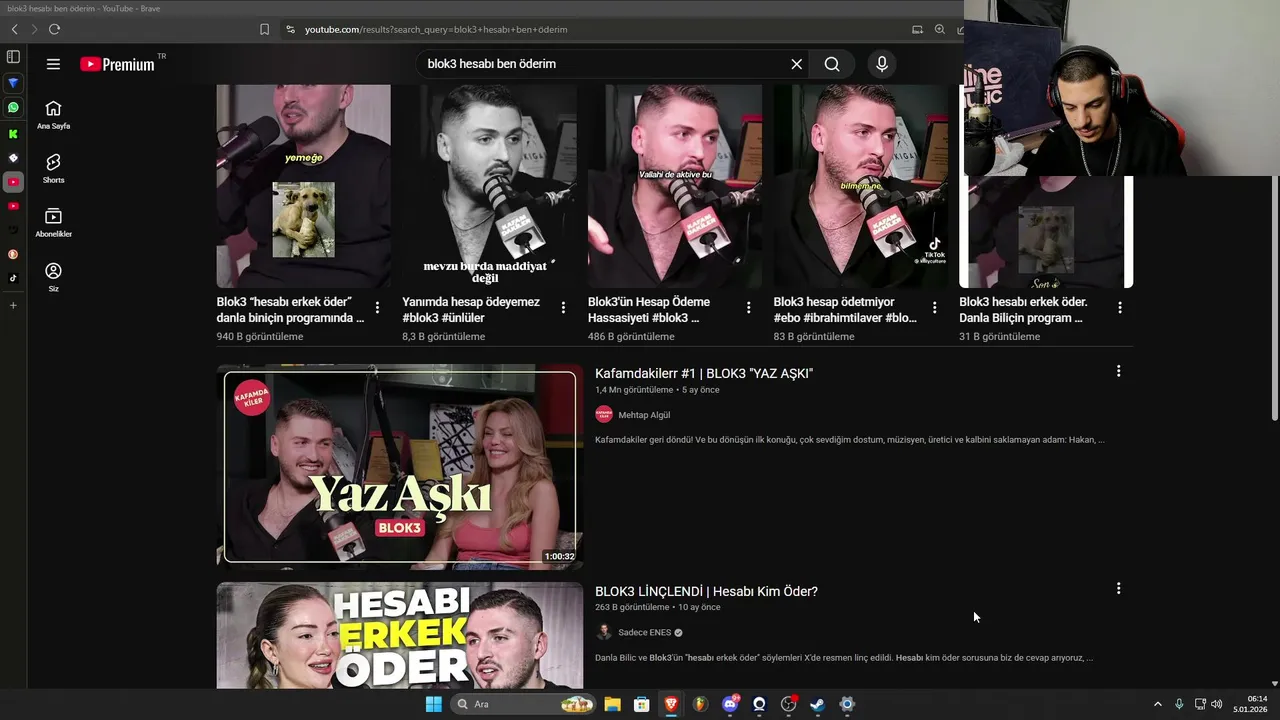The image size is (1280, 720).
Task: Open Abonelikler in the sidebar
Action: (53, 223)
